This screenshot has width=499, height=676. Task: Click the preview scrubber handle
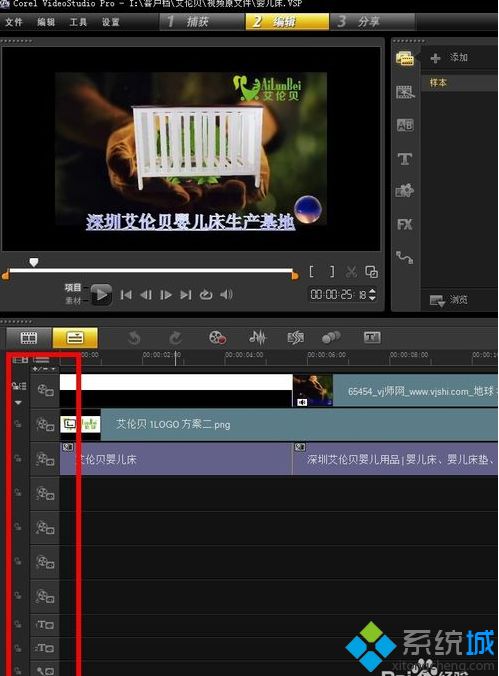(34, 262)
